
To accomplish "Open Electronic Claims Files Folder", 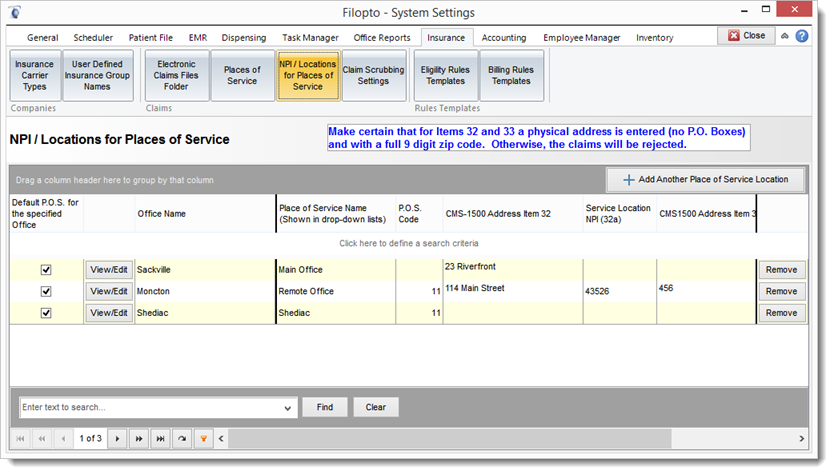I will point(175,76).
